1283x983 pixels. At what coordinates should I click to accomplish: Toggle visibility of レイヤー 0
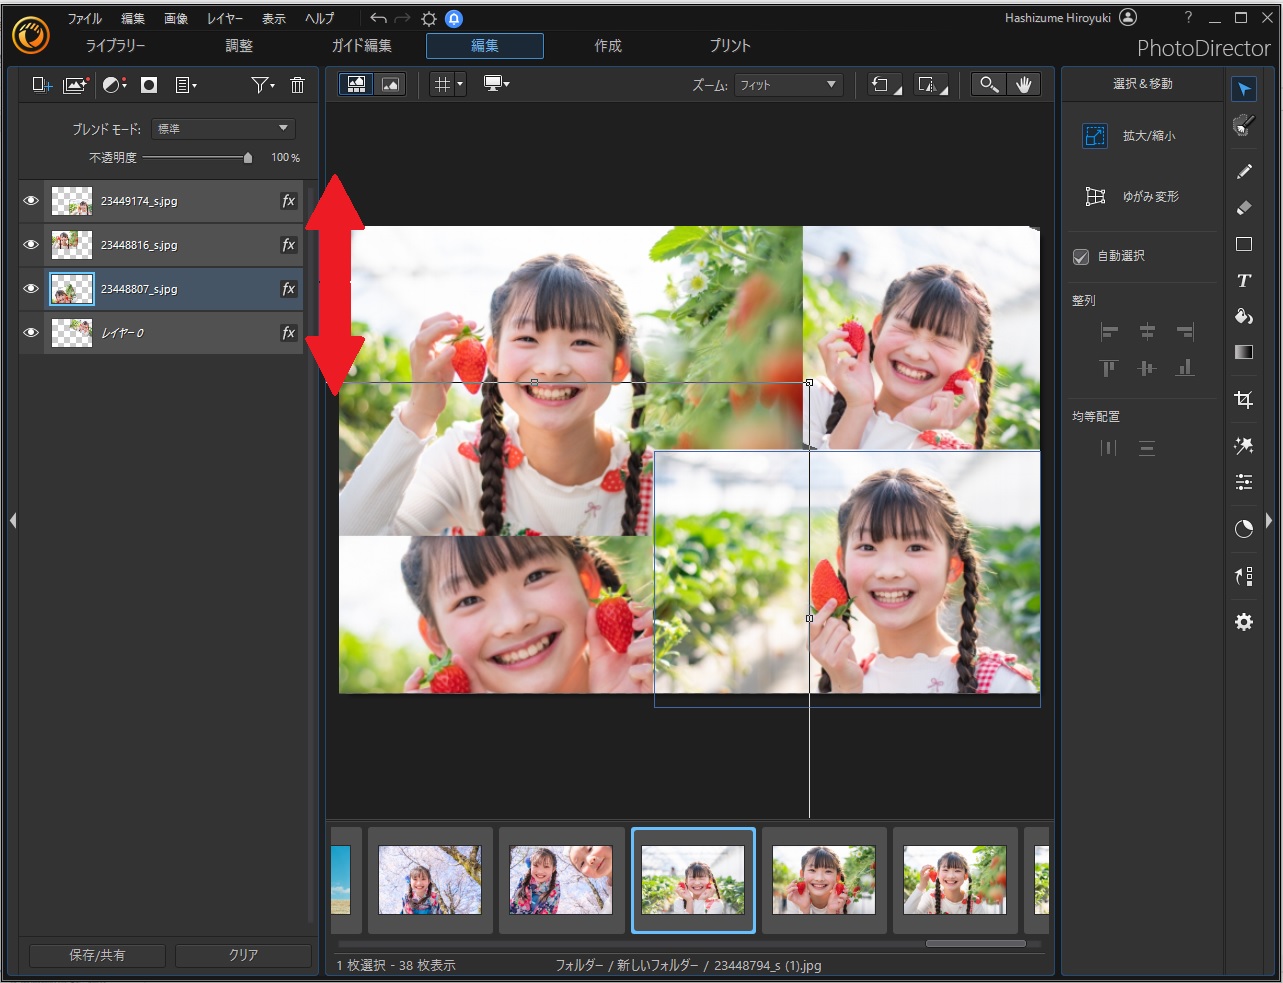coord(31,333)
